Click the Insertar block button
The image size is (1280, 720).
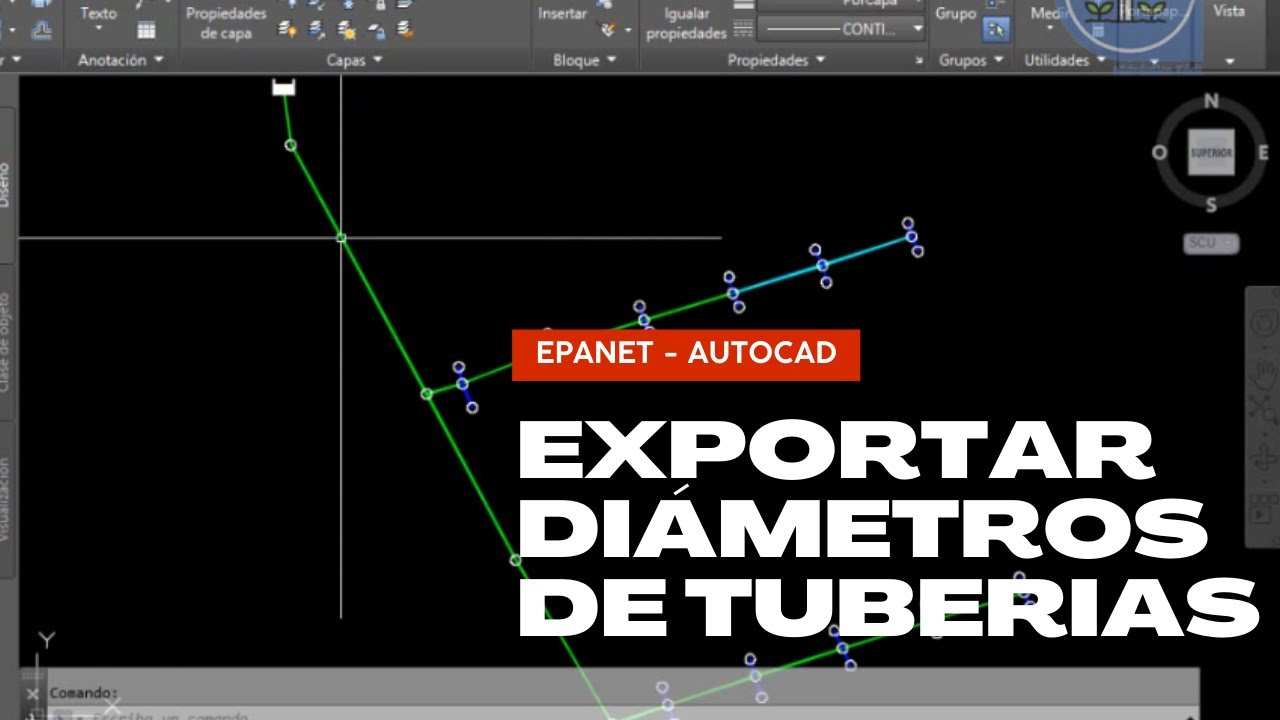point(562,14)
